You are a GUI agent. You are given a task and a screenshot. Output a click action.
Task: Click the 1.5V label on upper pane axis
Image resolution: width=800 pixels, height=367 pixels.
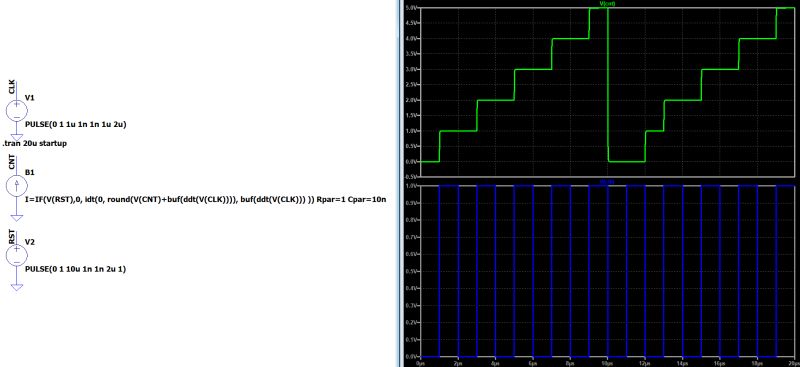[x=411, y=115]
